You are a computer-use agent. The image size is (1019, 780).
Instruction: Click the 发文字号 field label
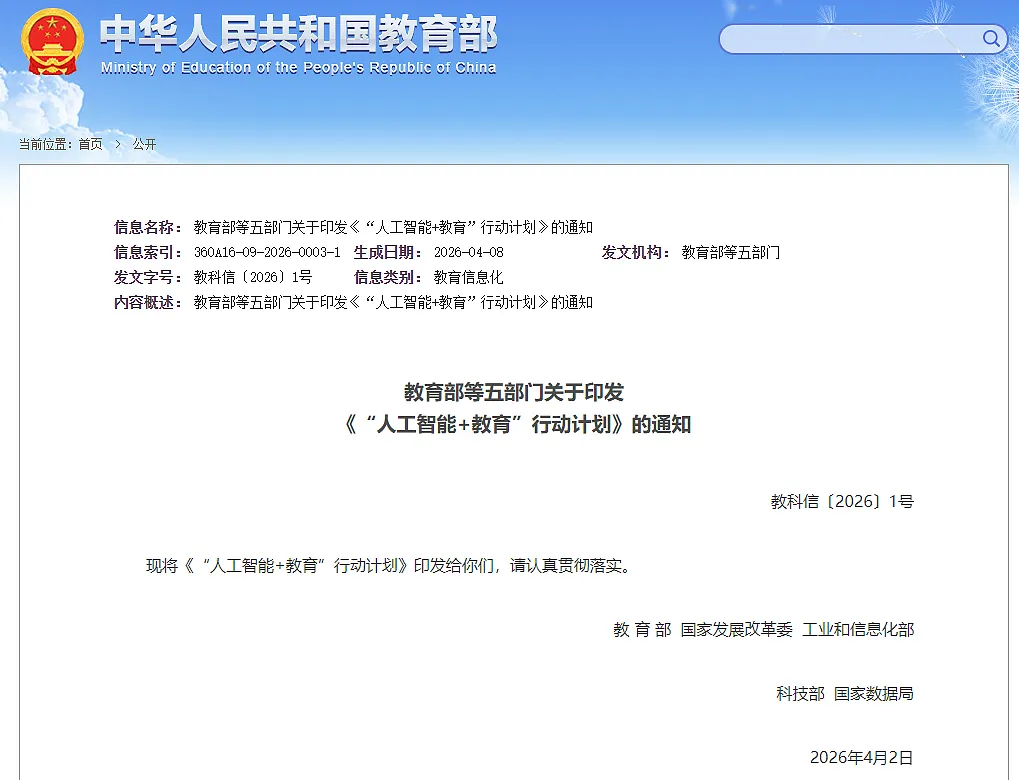pos(148,277)
